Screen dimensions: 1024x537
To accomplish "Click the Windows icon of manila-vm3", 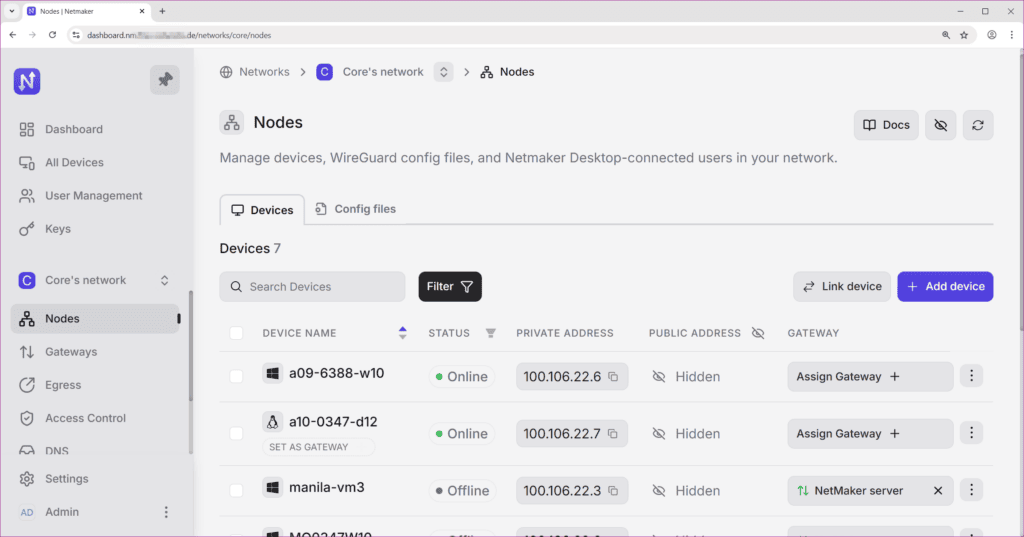I will pyautogui.click(x=272, y=488).
